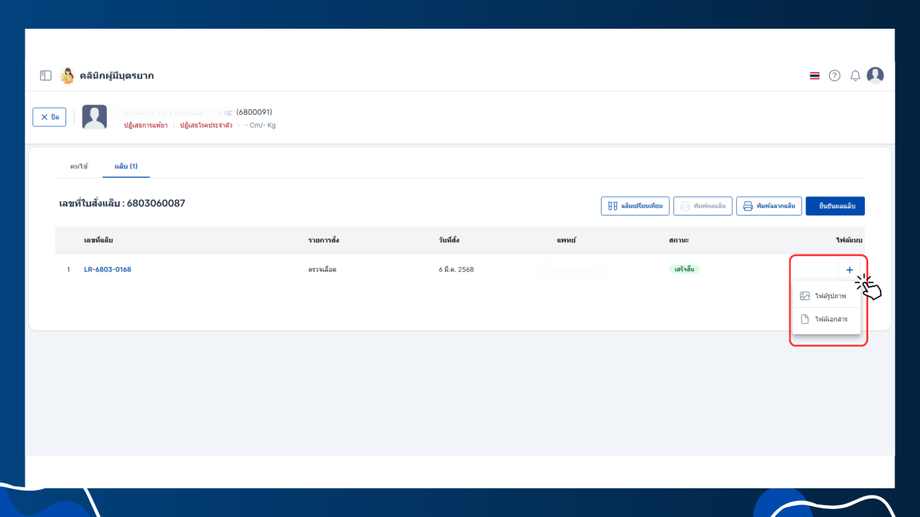This screenshot has width=920, height=517.
Task: Click ปฏิเสธโรคประจำตัว chronic disease label
Action: pyautogui.click(x=206, y=125)
